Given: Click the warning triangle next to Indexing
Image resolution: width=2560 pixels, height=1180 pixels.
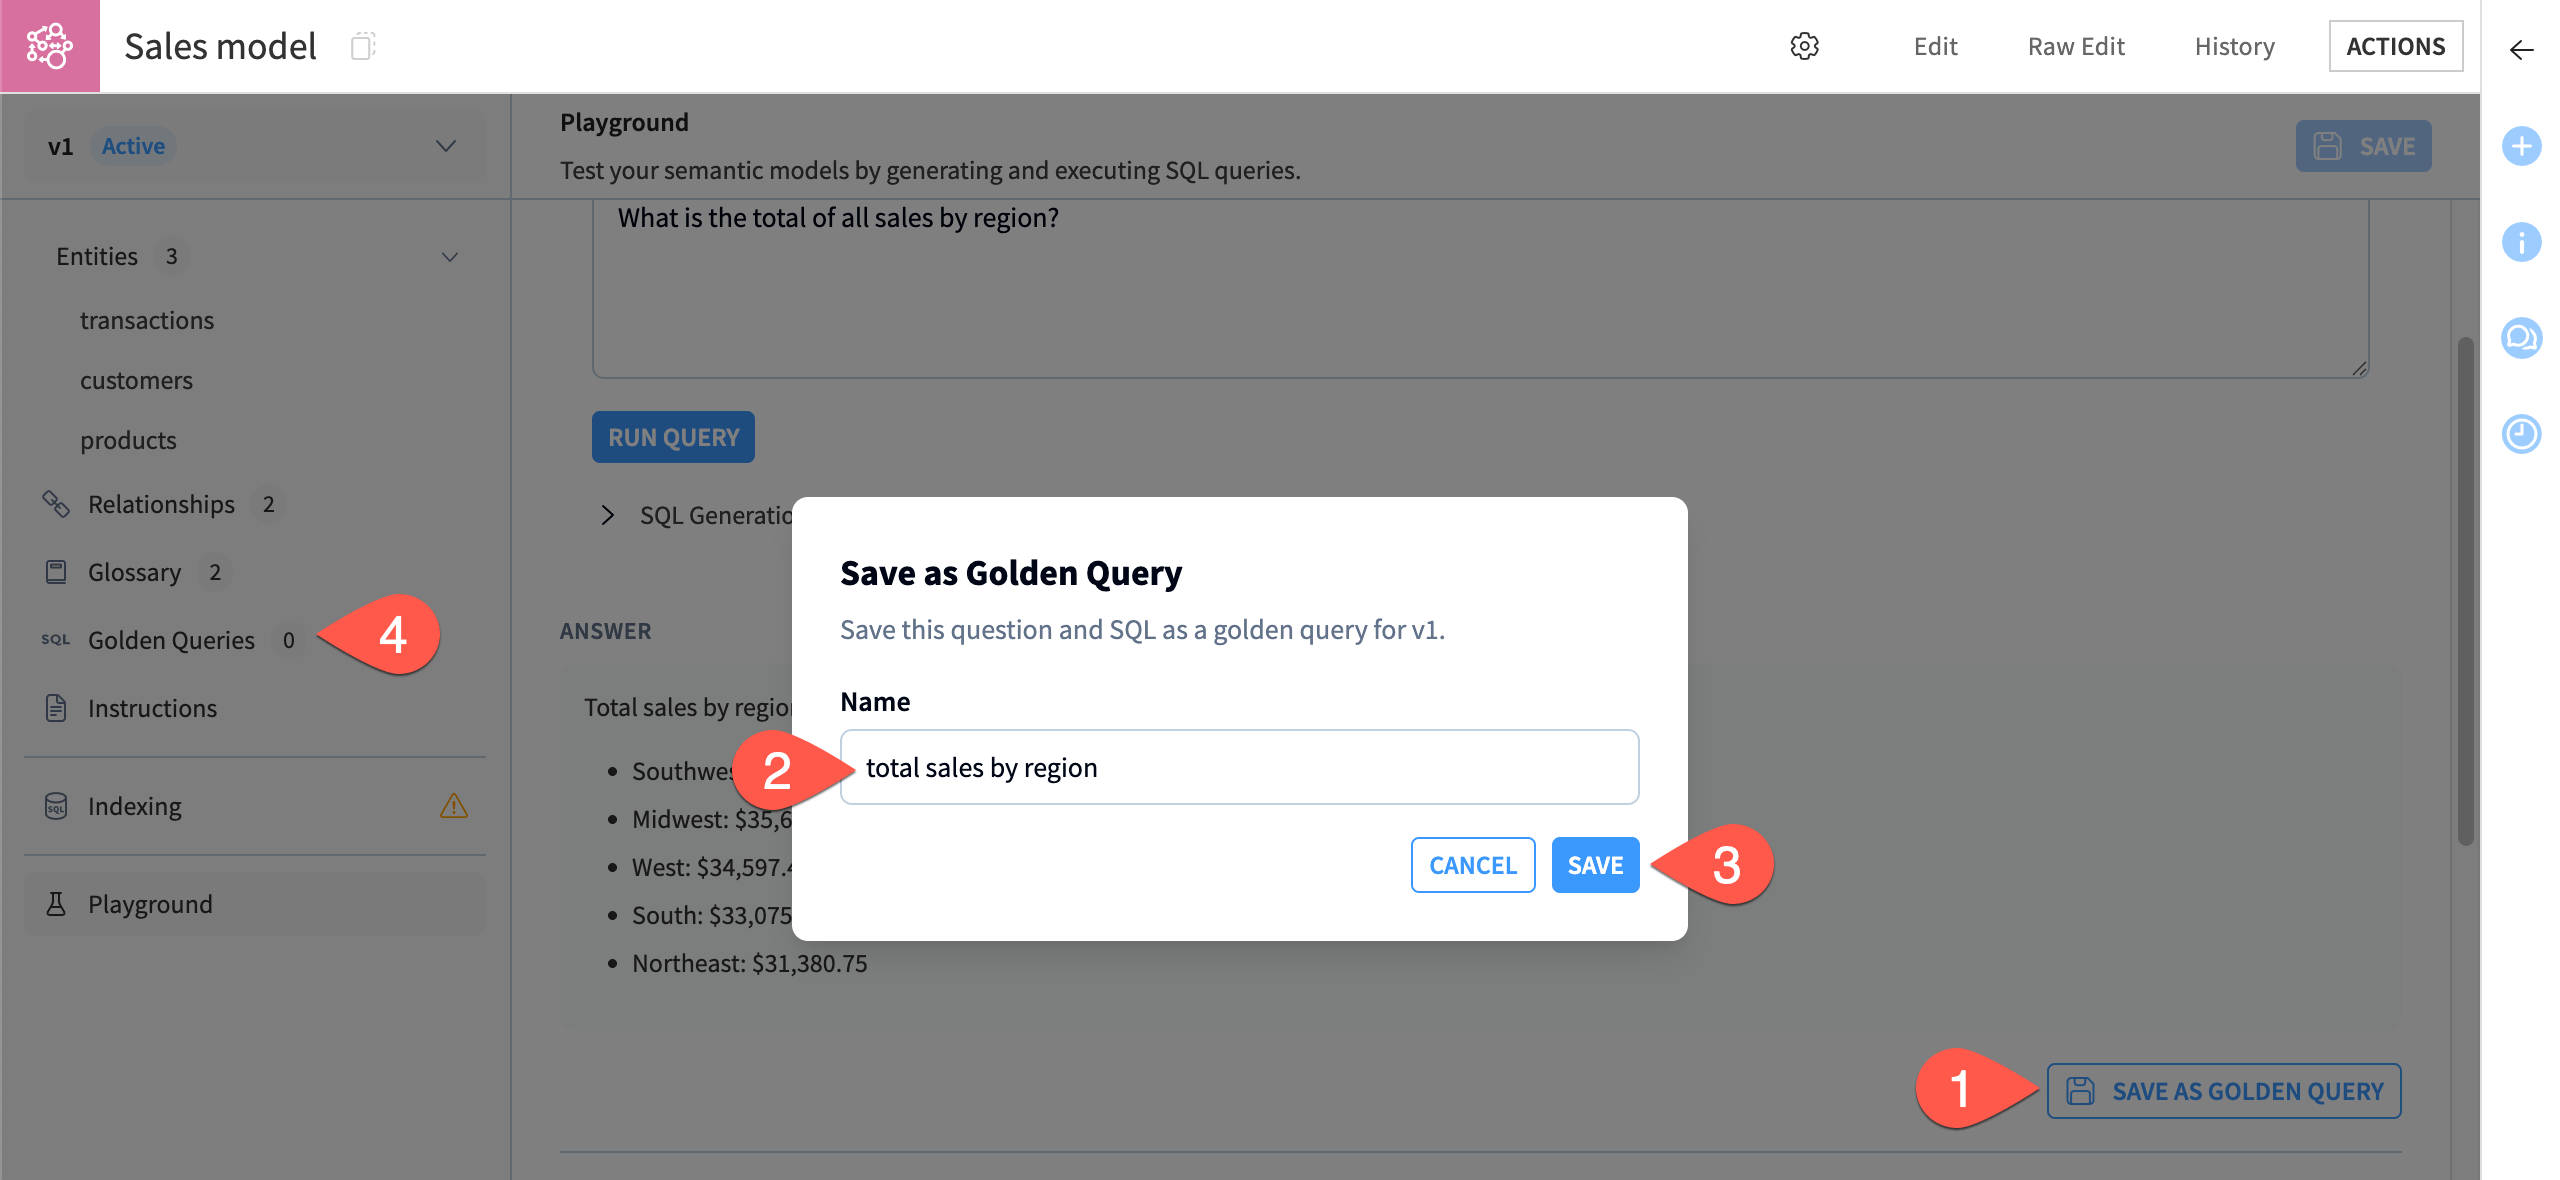Looking at the screenshot, I should (x=454, y=805).
